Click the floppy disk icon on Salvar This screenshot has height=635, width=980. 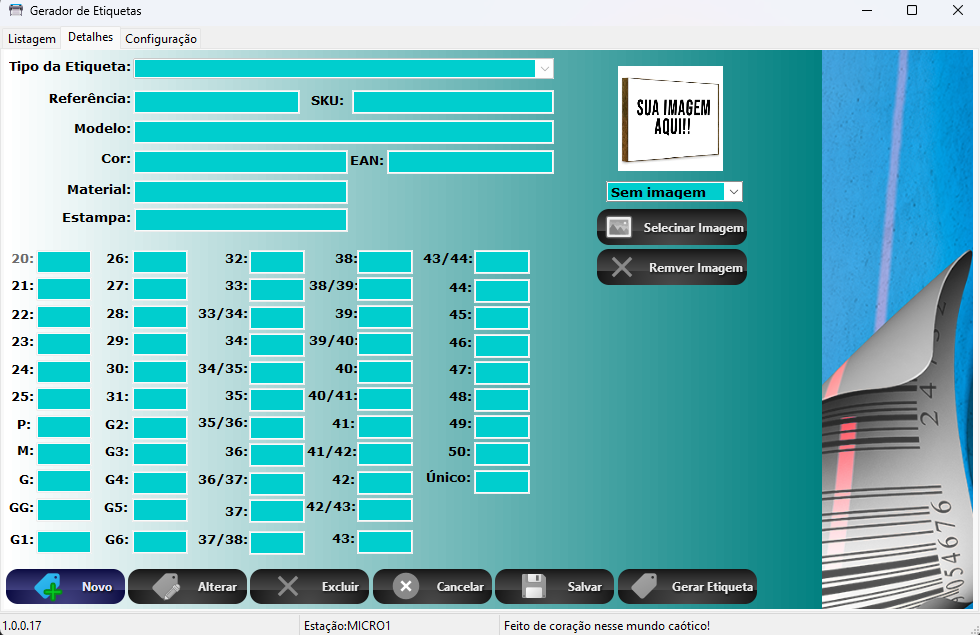[x=534, y=587]
